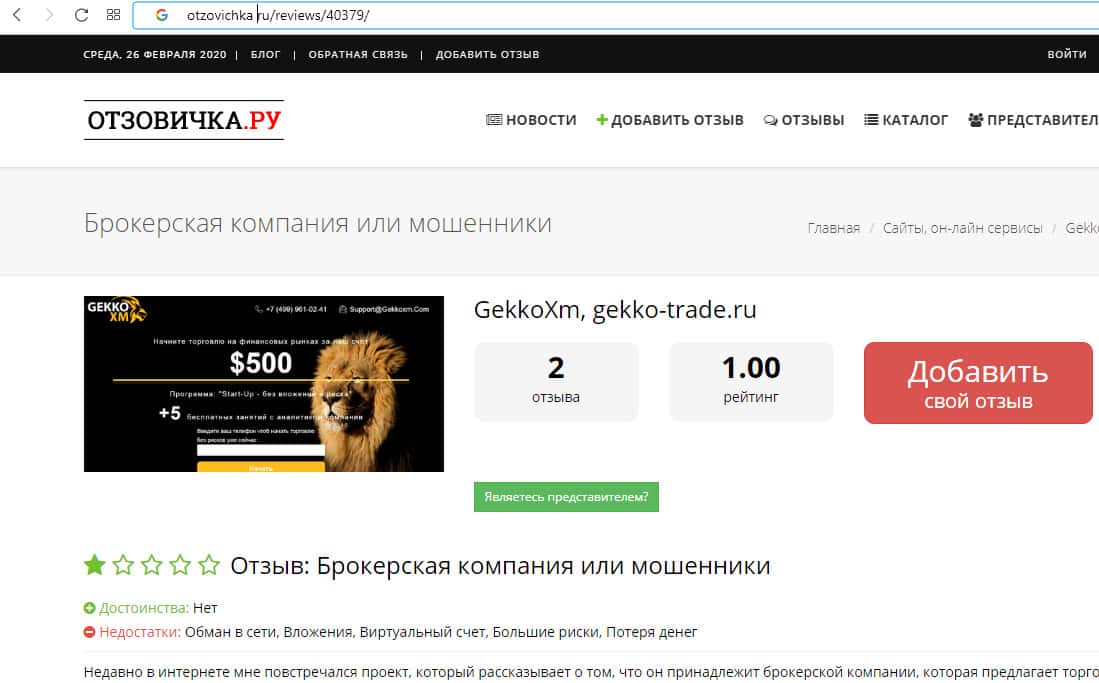The height and width of the screenshot is (683, 1099).
Task: Open the tab grid overview icon
Action: [114, 15]
